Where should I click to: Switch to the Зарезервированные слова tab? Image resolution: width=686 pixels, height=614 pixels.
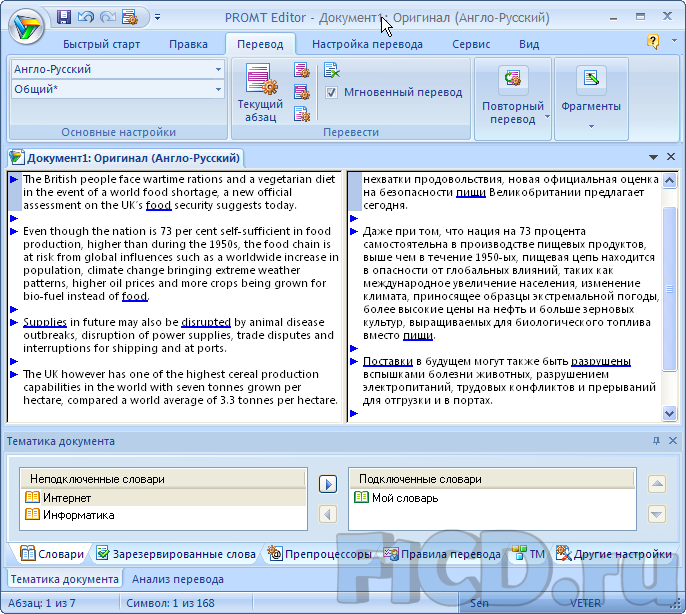pos(176,554)
